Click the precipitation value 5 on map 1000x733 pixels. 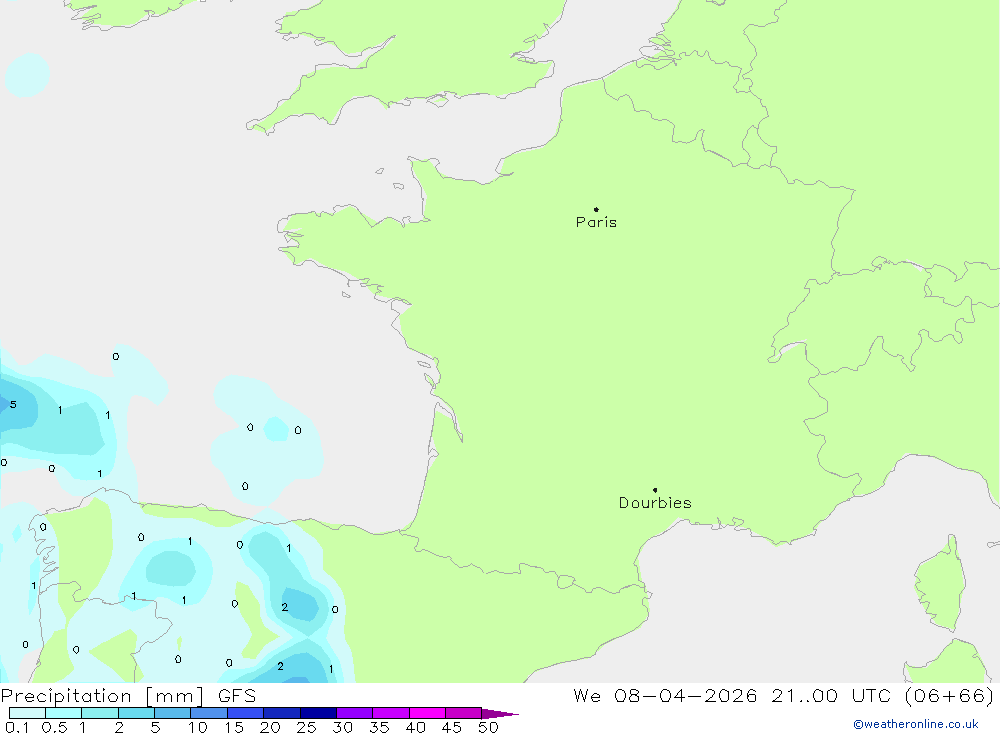[x=13, y=404]
